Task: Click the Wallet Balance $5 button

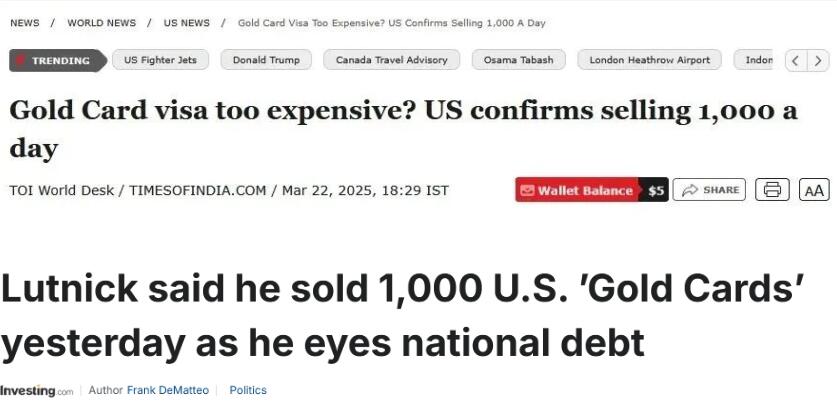Action: pyautogui.click(x=591, y=189)
